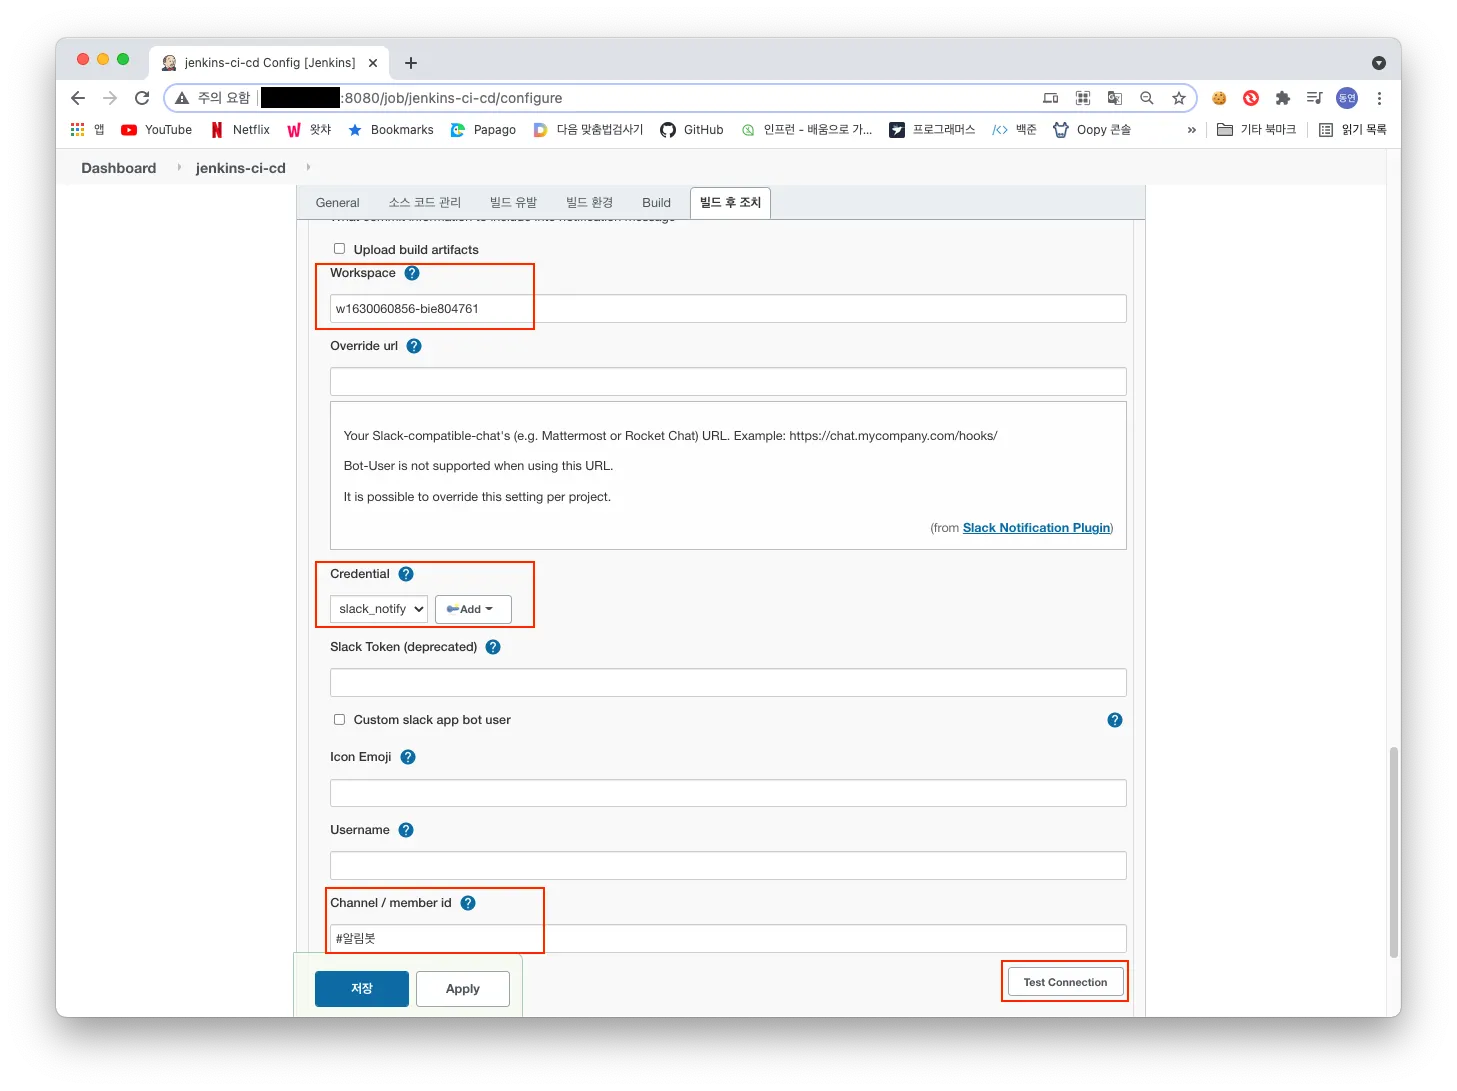Focus the Workspace input field

(728, 309)
